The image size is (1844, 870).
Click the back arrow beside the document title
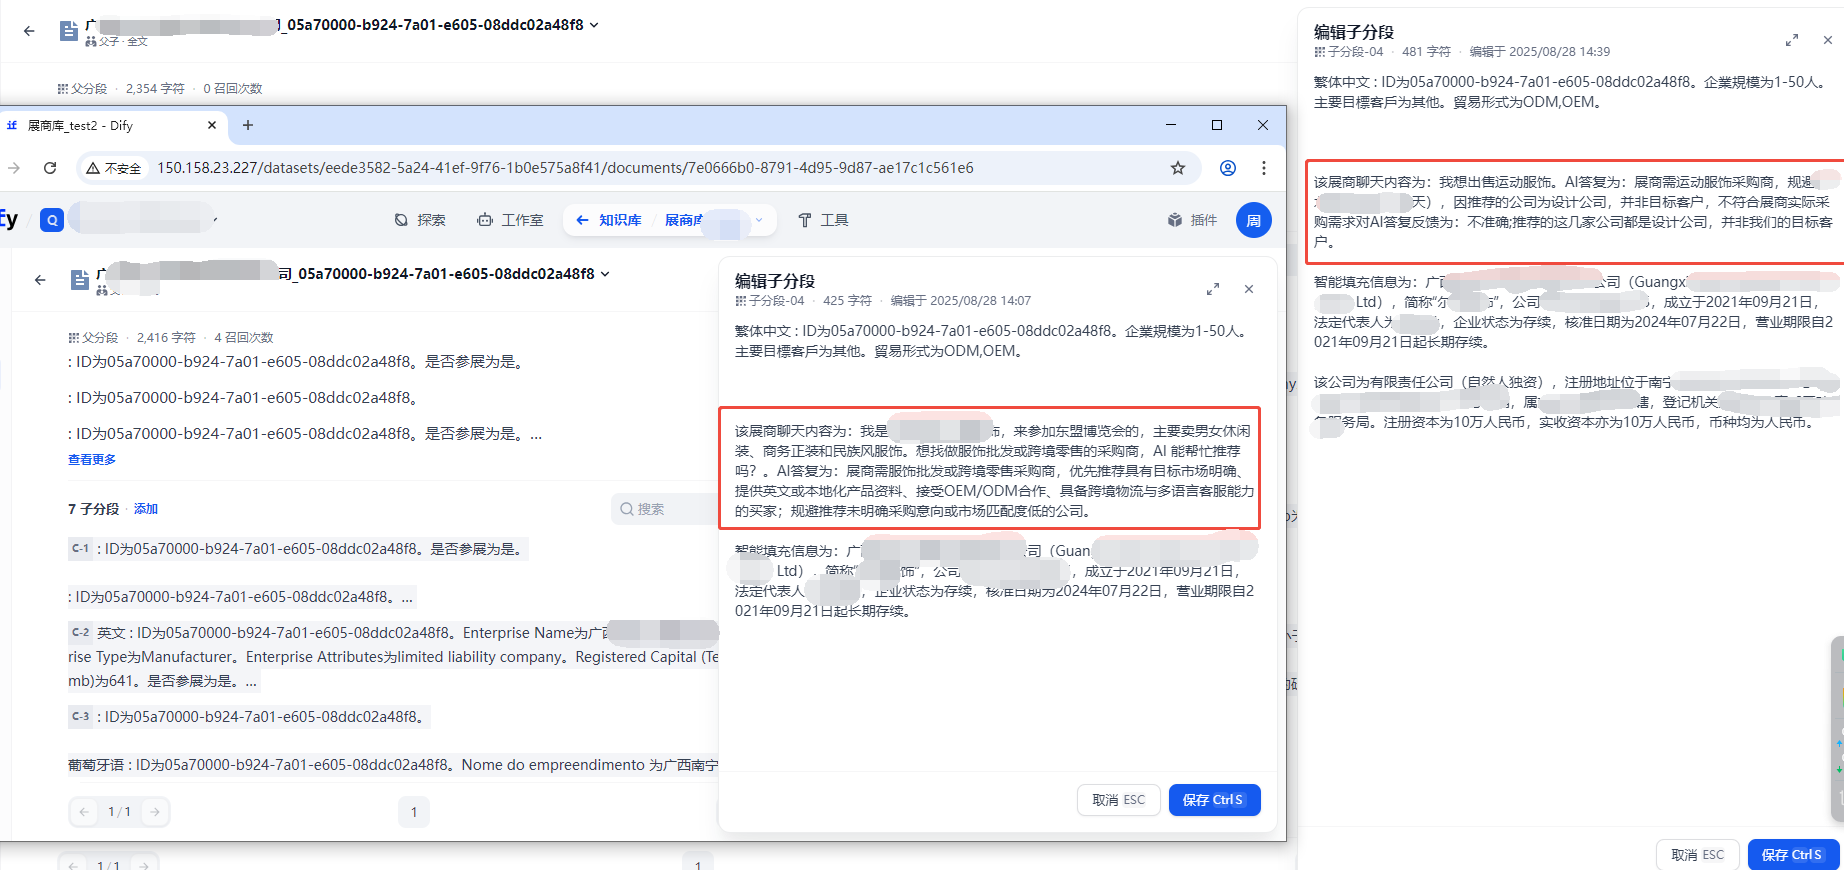[40, 280]
